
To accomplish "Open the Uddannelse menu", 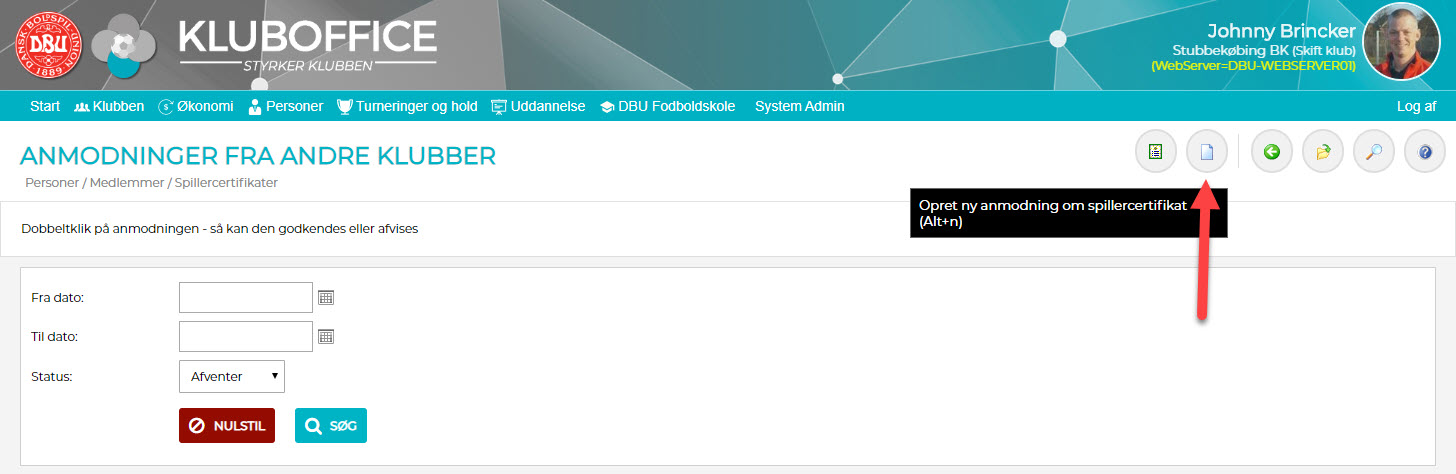I will (538, 106).
